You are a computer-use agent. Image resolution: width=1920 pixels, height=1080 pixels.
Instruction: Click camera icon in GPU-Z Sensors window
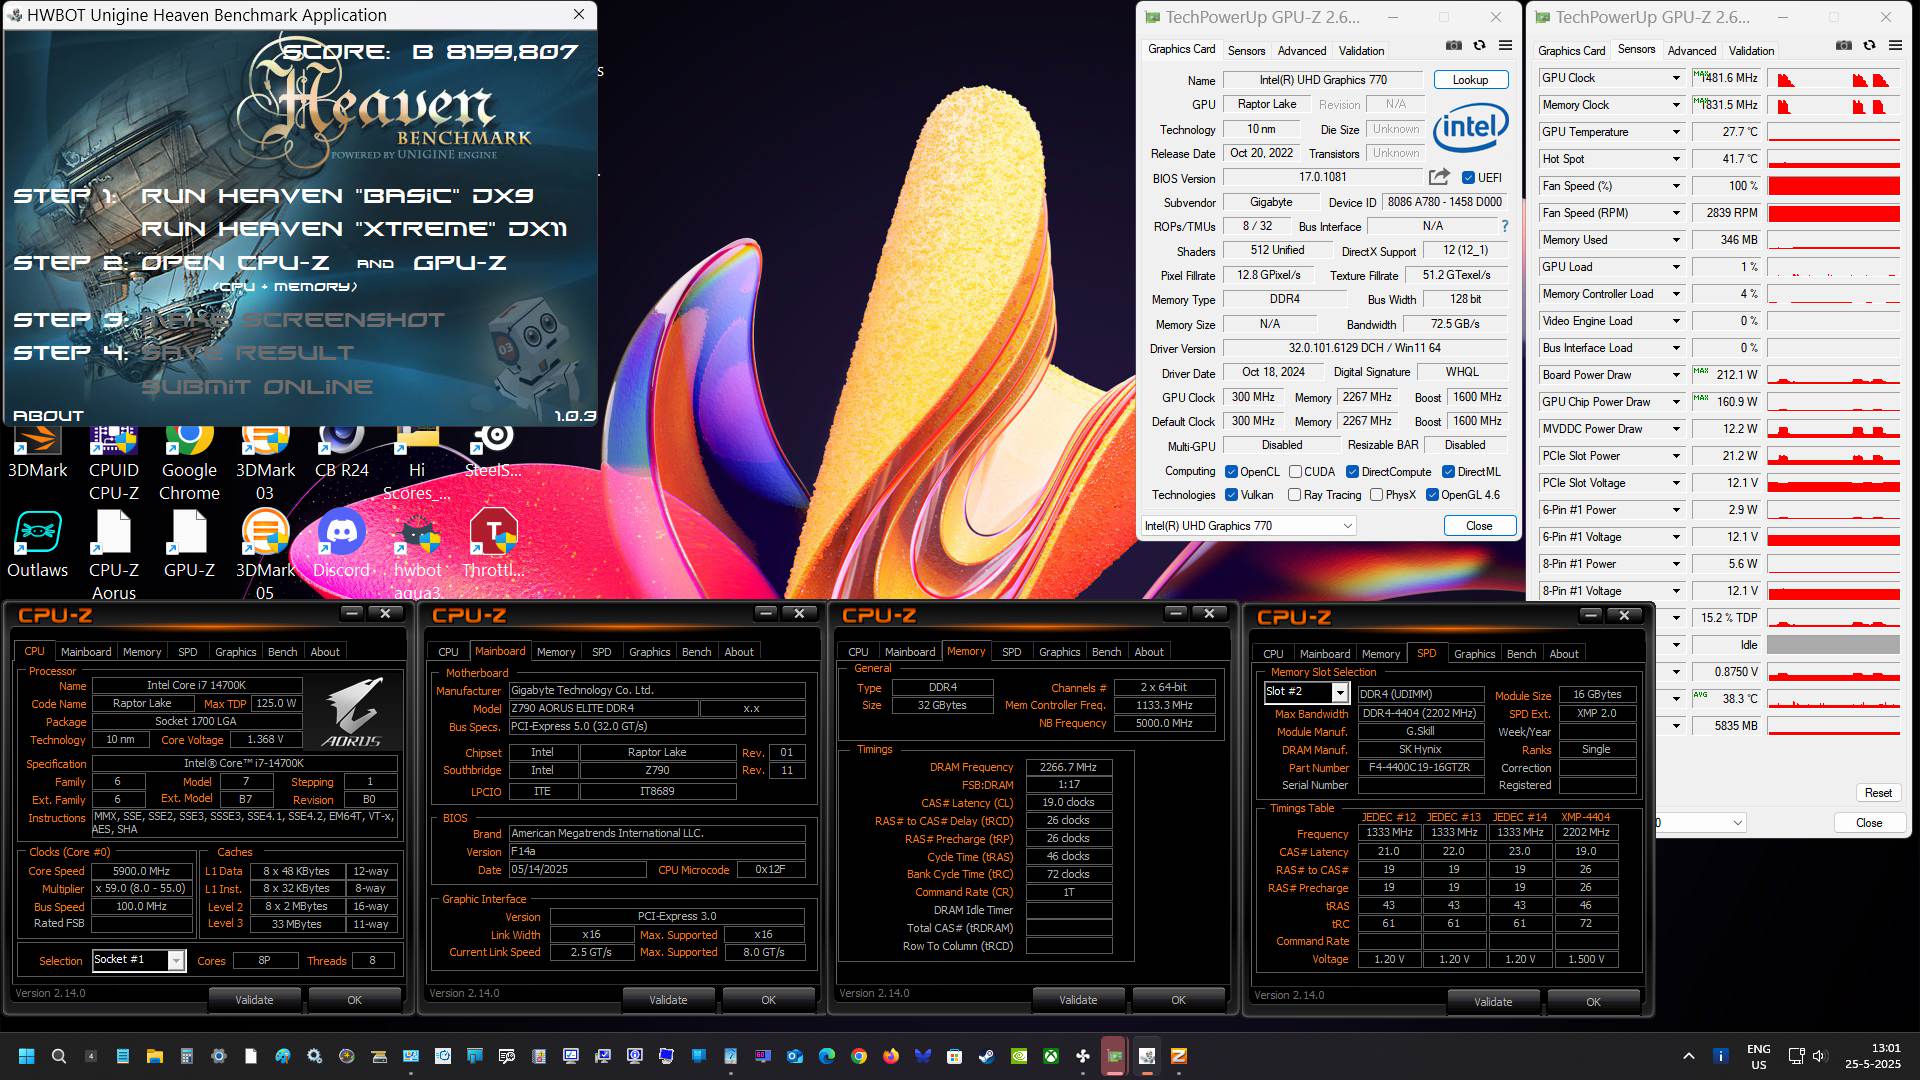tap(1844, 46)
